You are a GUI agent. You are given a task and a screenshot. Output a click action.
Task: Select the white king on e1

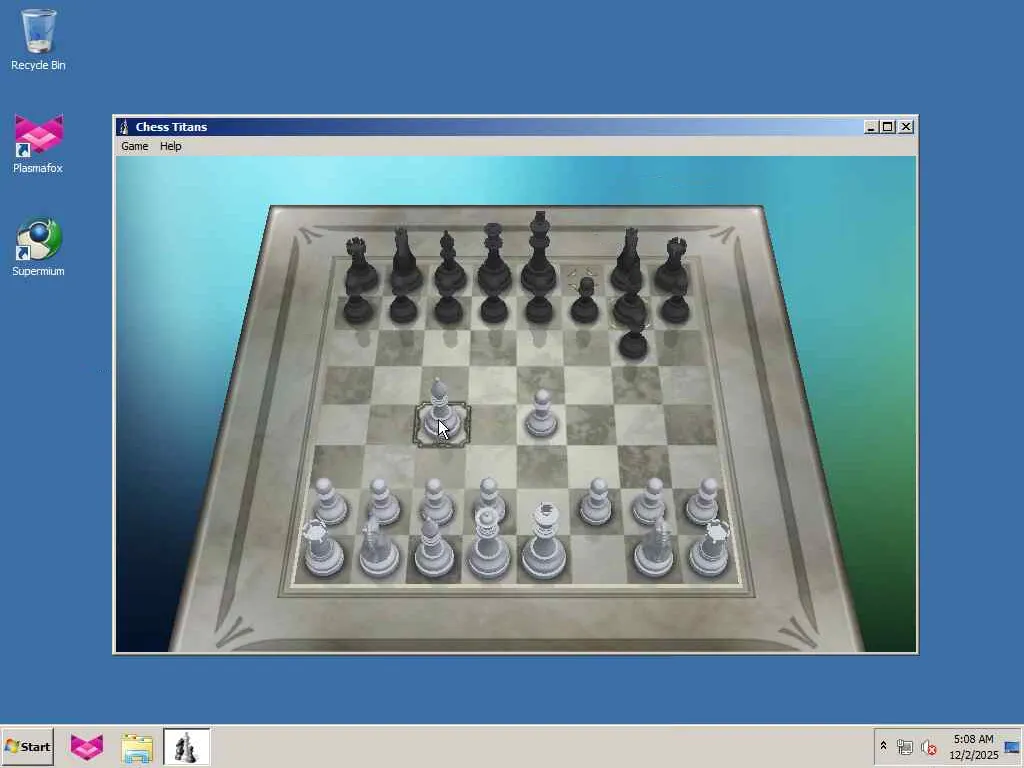pos(544,542)
